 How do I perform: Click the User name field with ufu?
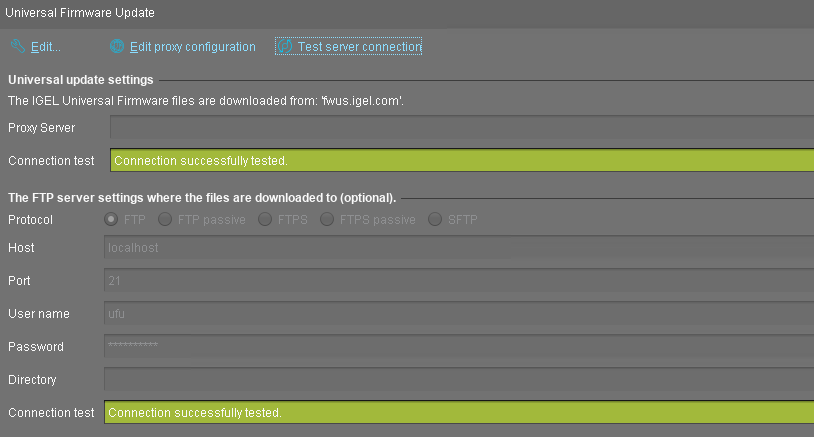(x=460, y=314)
